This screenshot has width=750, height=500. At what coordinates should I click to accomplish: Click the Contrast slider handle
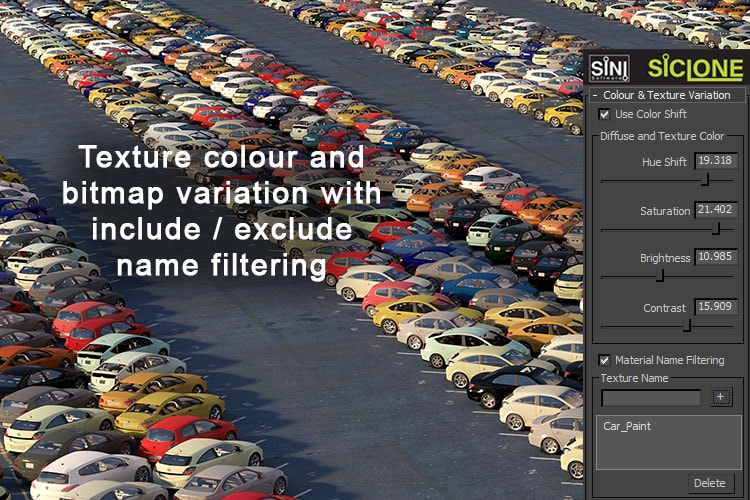[x=687, y=326]
